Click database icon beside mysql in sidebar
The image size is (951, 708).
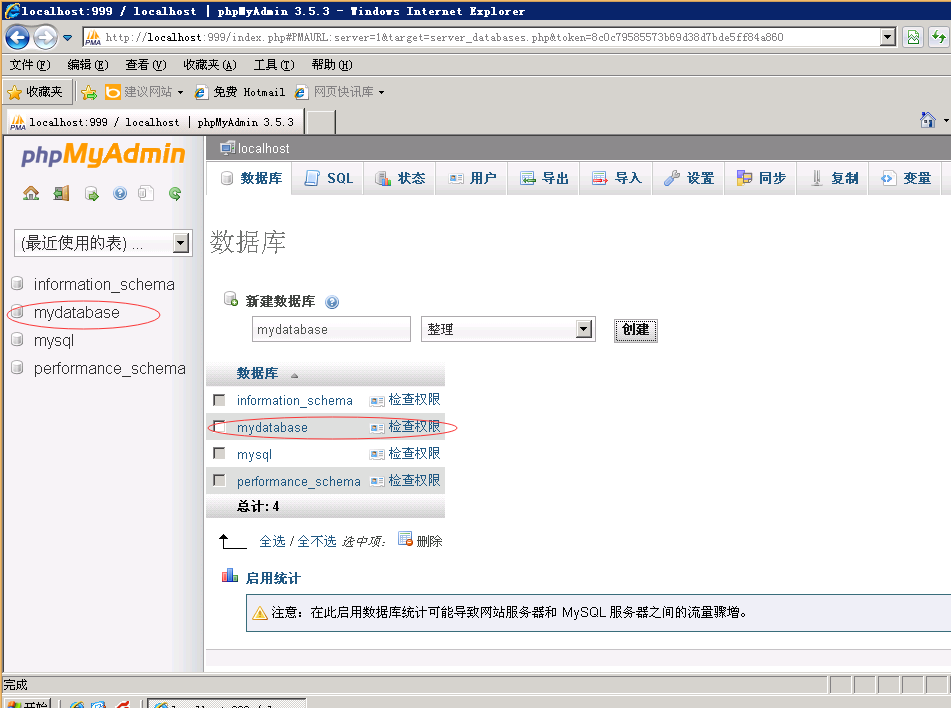click(x=18, y=340)
